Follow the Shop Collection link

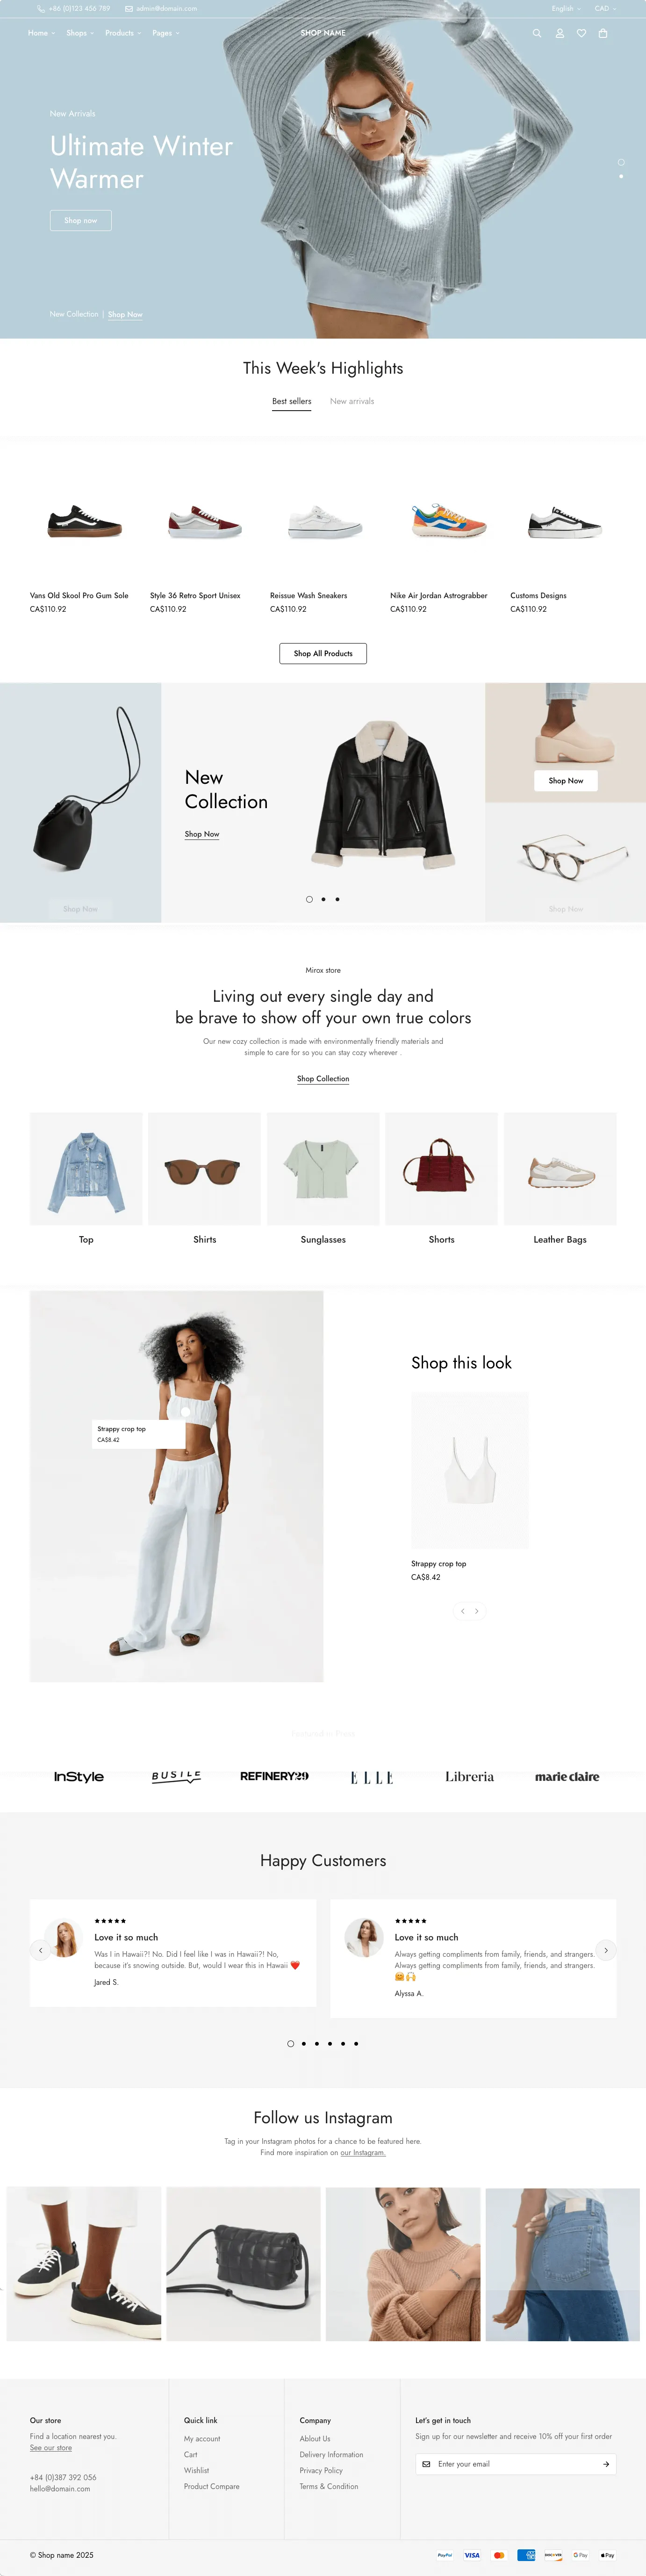pyautogui.click(x=323, y=1078)
